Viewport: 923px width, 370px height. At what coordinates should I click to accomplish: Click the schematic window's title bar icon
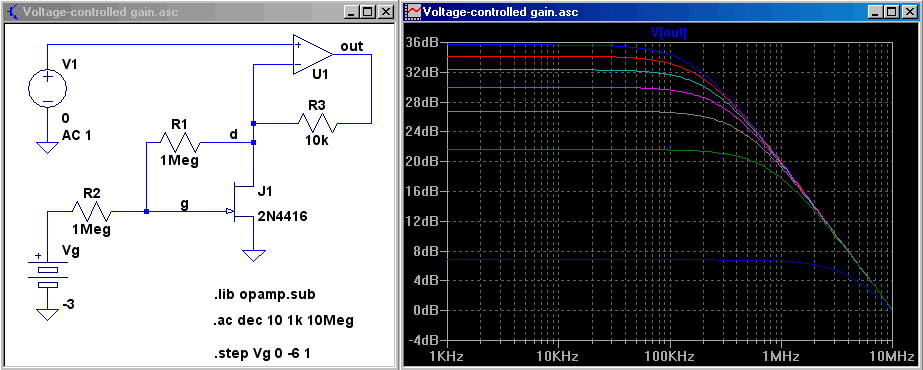coord(12,11)
